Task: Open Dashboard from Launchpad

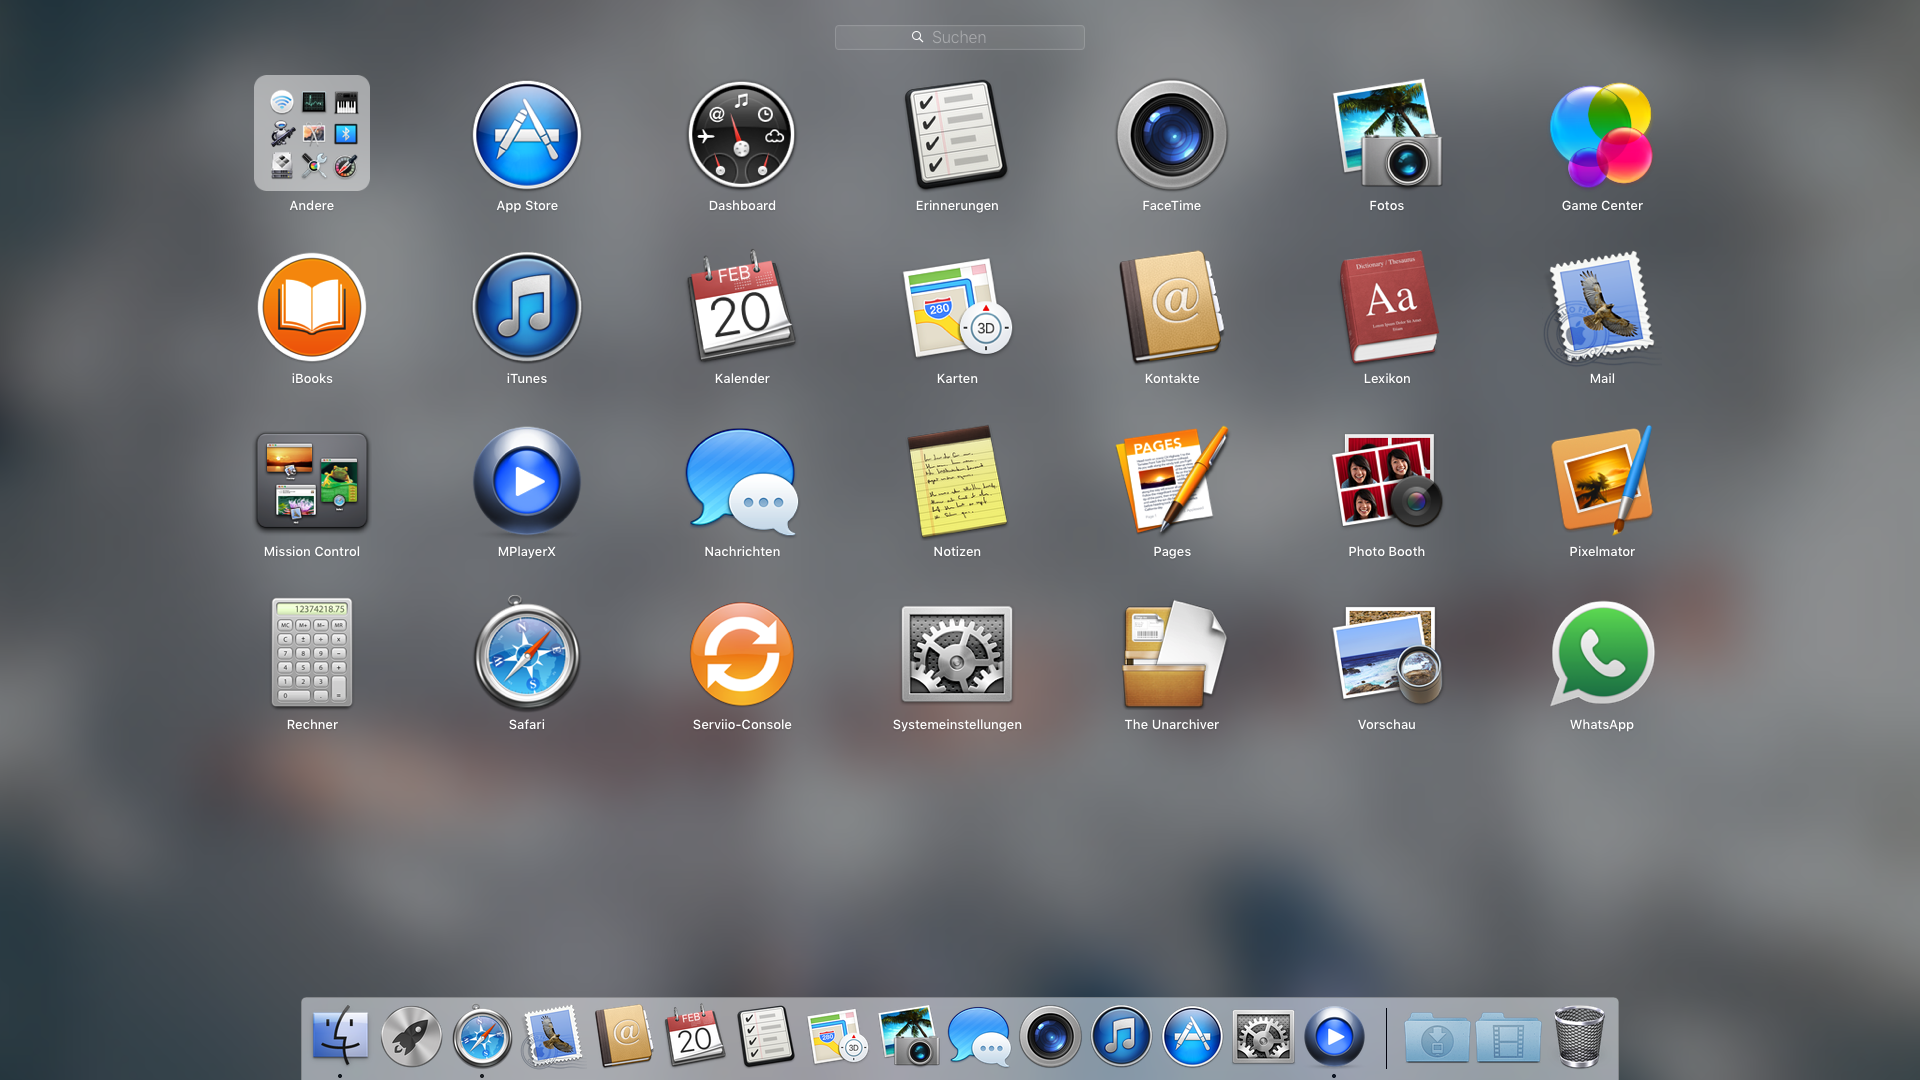Action: tap(741, 135)
